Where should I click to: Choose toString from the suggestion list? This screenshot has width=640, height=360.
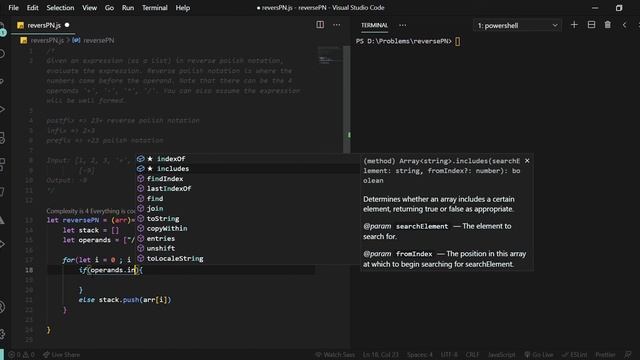[247, 219]
